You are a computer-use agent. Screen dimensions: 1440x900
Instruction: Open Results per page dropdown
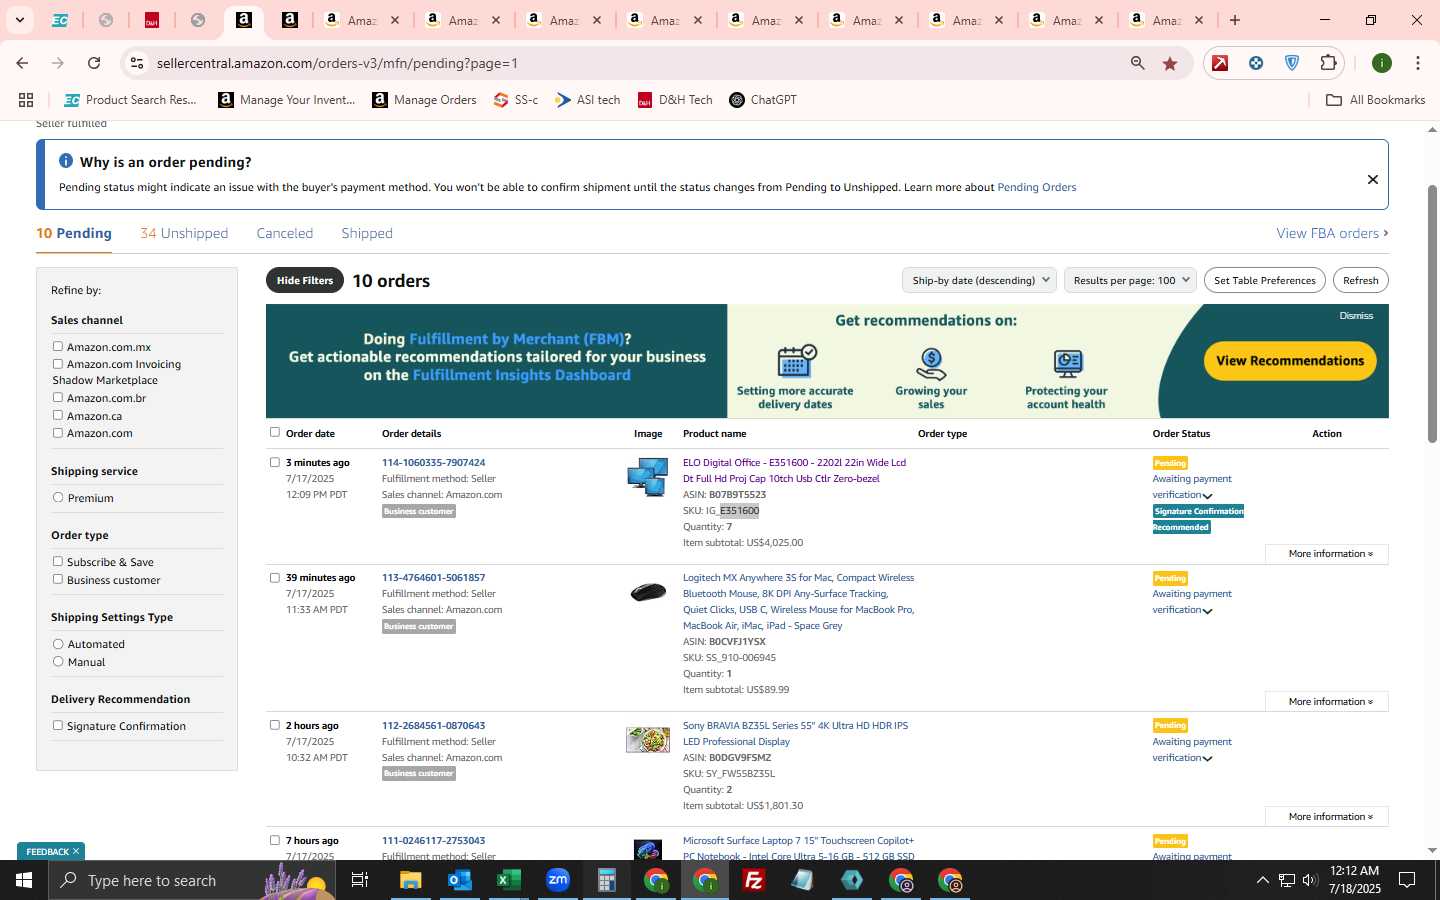click(x=1130, y=280)
